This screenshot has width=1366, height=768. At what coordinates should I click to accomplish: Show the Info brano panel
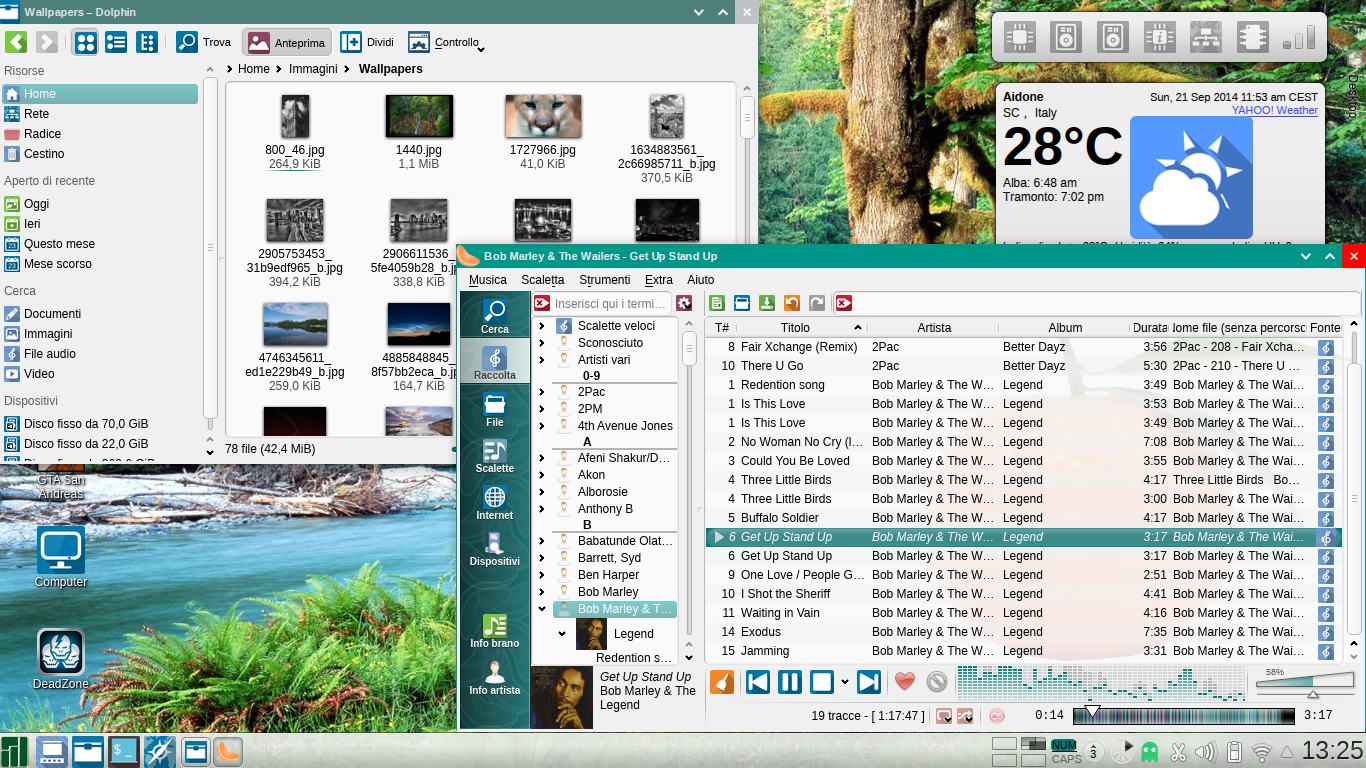pyautogui.click(x=494, y=631)
